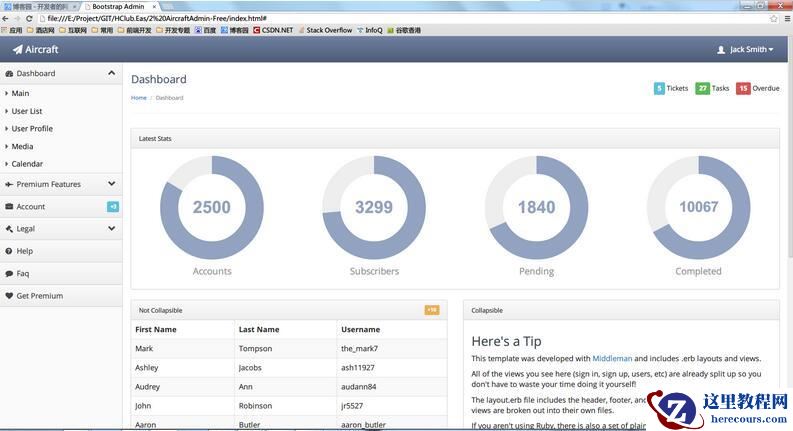Image resolution: width=793 pixels, height=431 pixels.
Task: Click the blue badge on Account row
Action: [113, 206]
